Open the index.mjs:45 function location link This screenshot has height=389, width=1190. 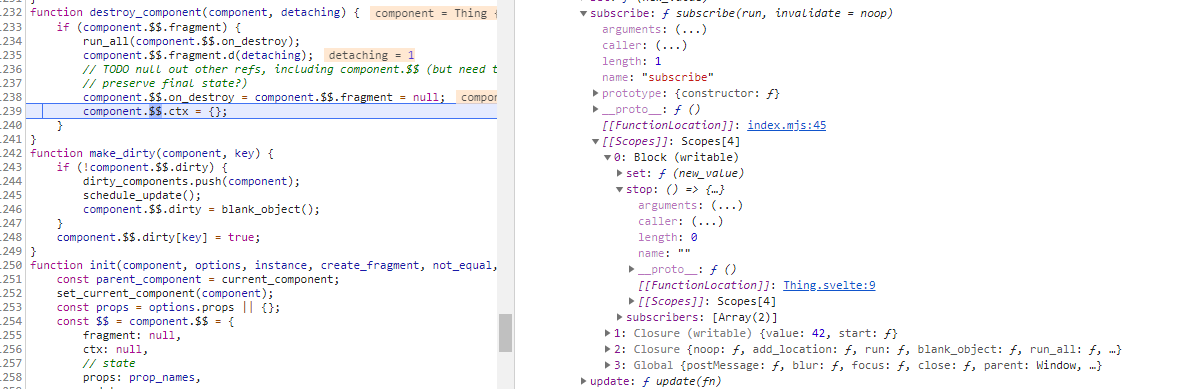pyautogui.click(x=786, y=125)
